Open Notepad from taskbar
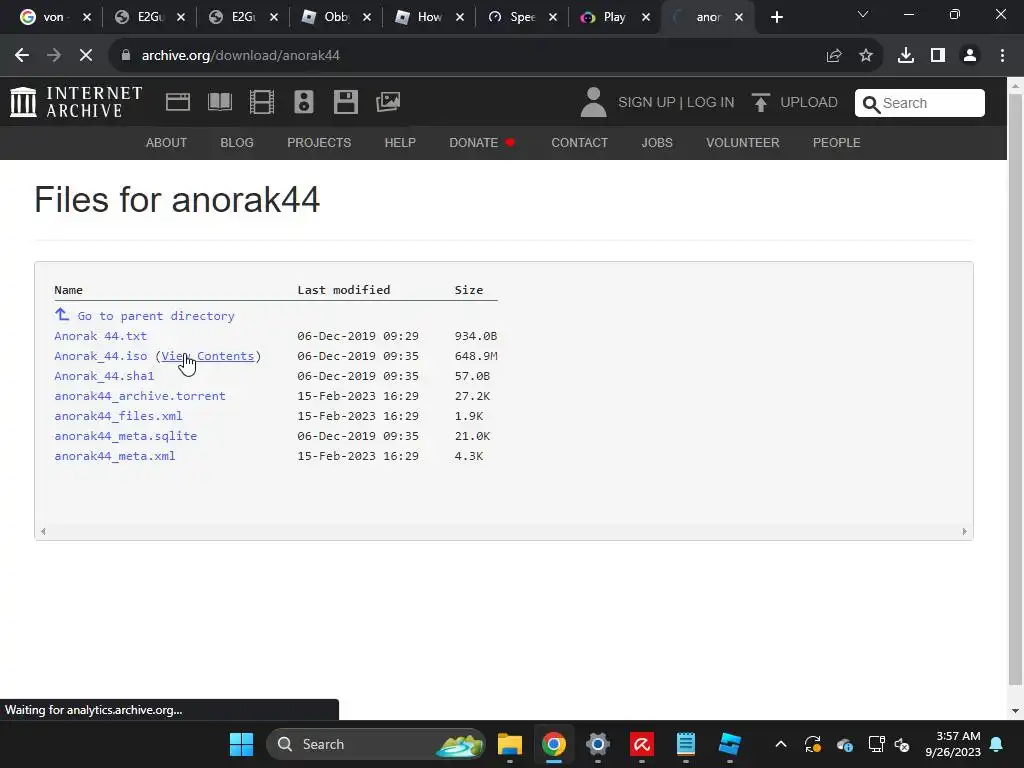Screen dimensions: 1024x768 click(x=686, y=744)
